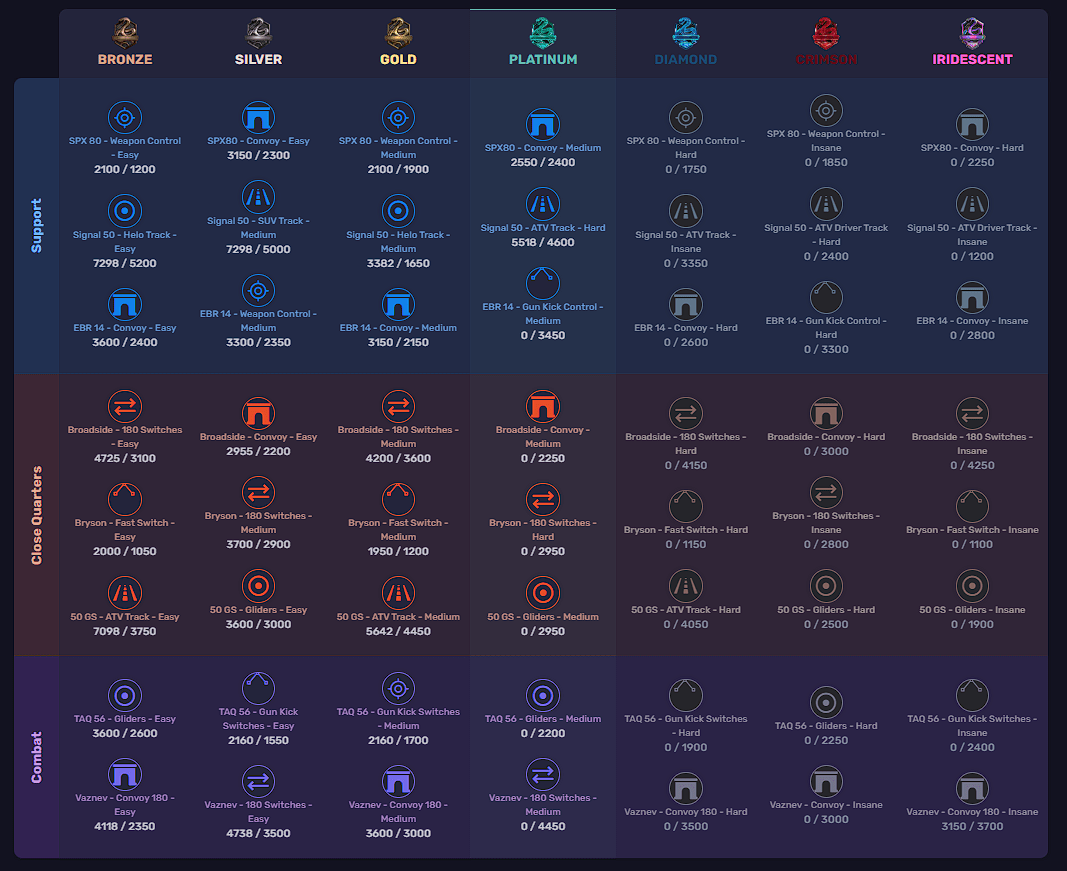Click Broadside Convoy Easy scenario name
Screen dimensions: 1067x871
pos(258,437)
